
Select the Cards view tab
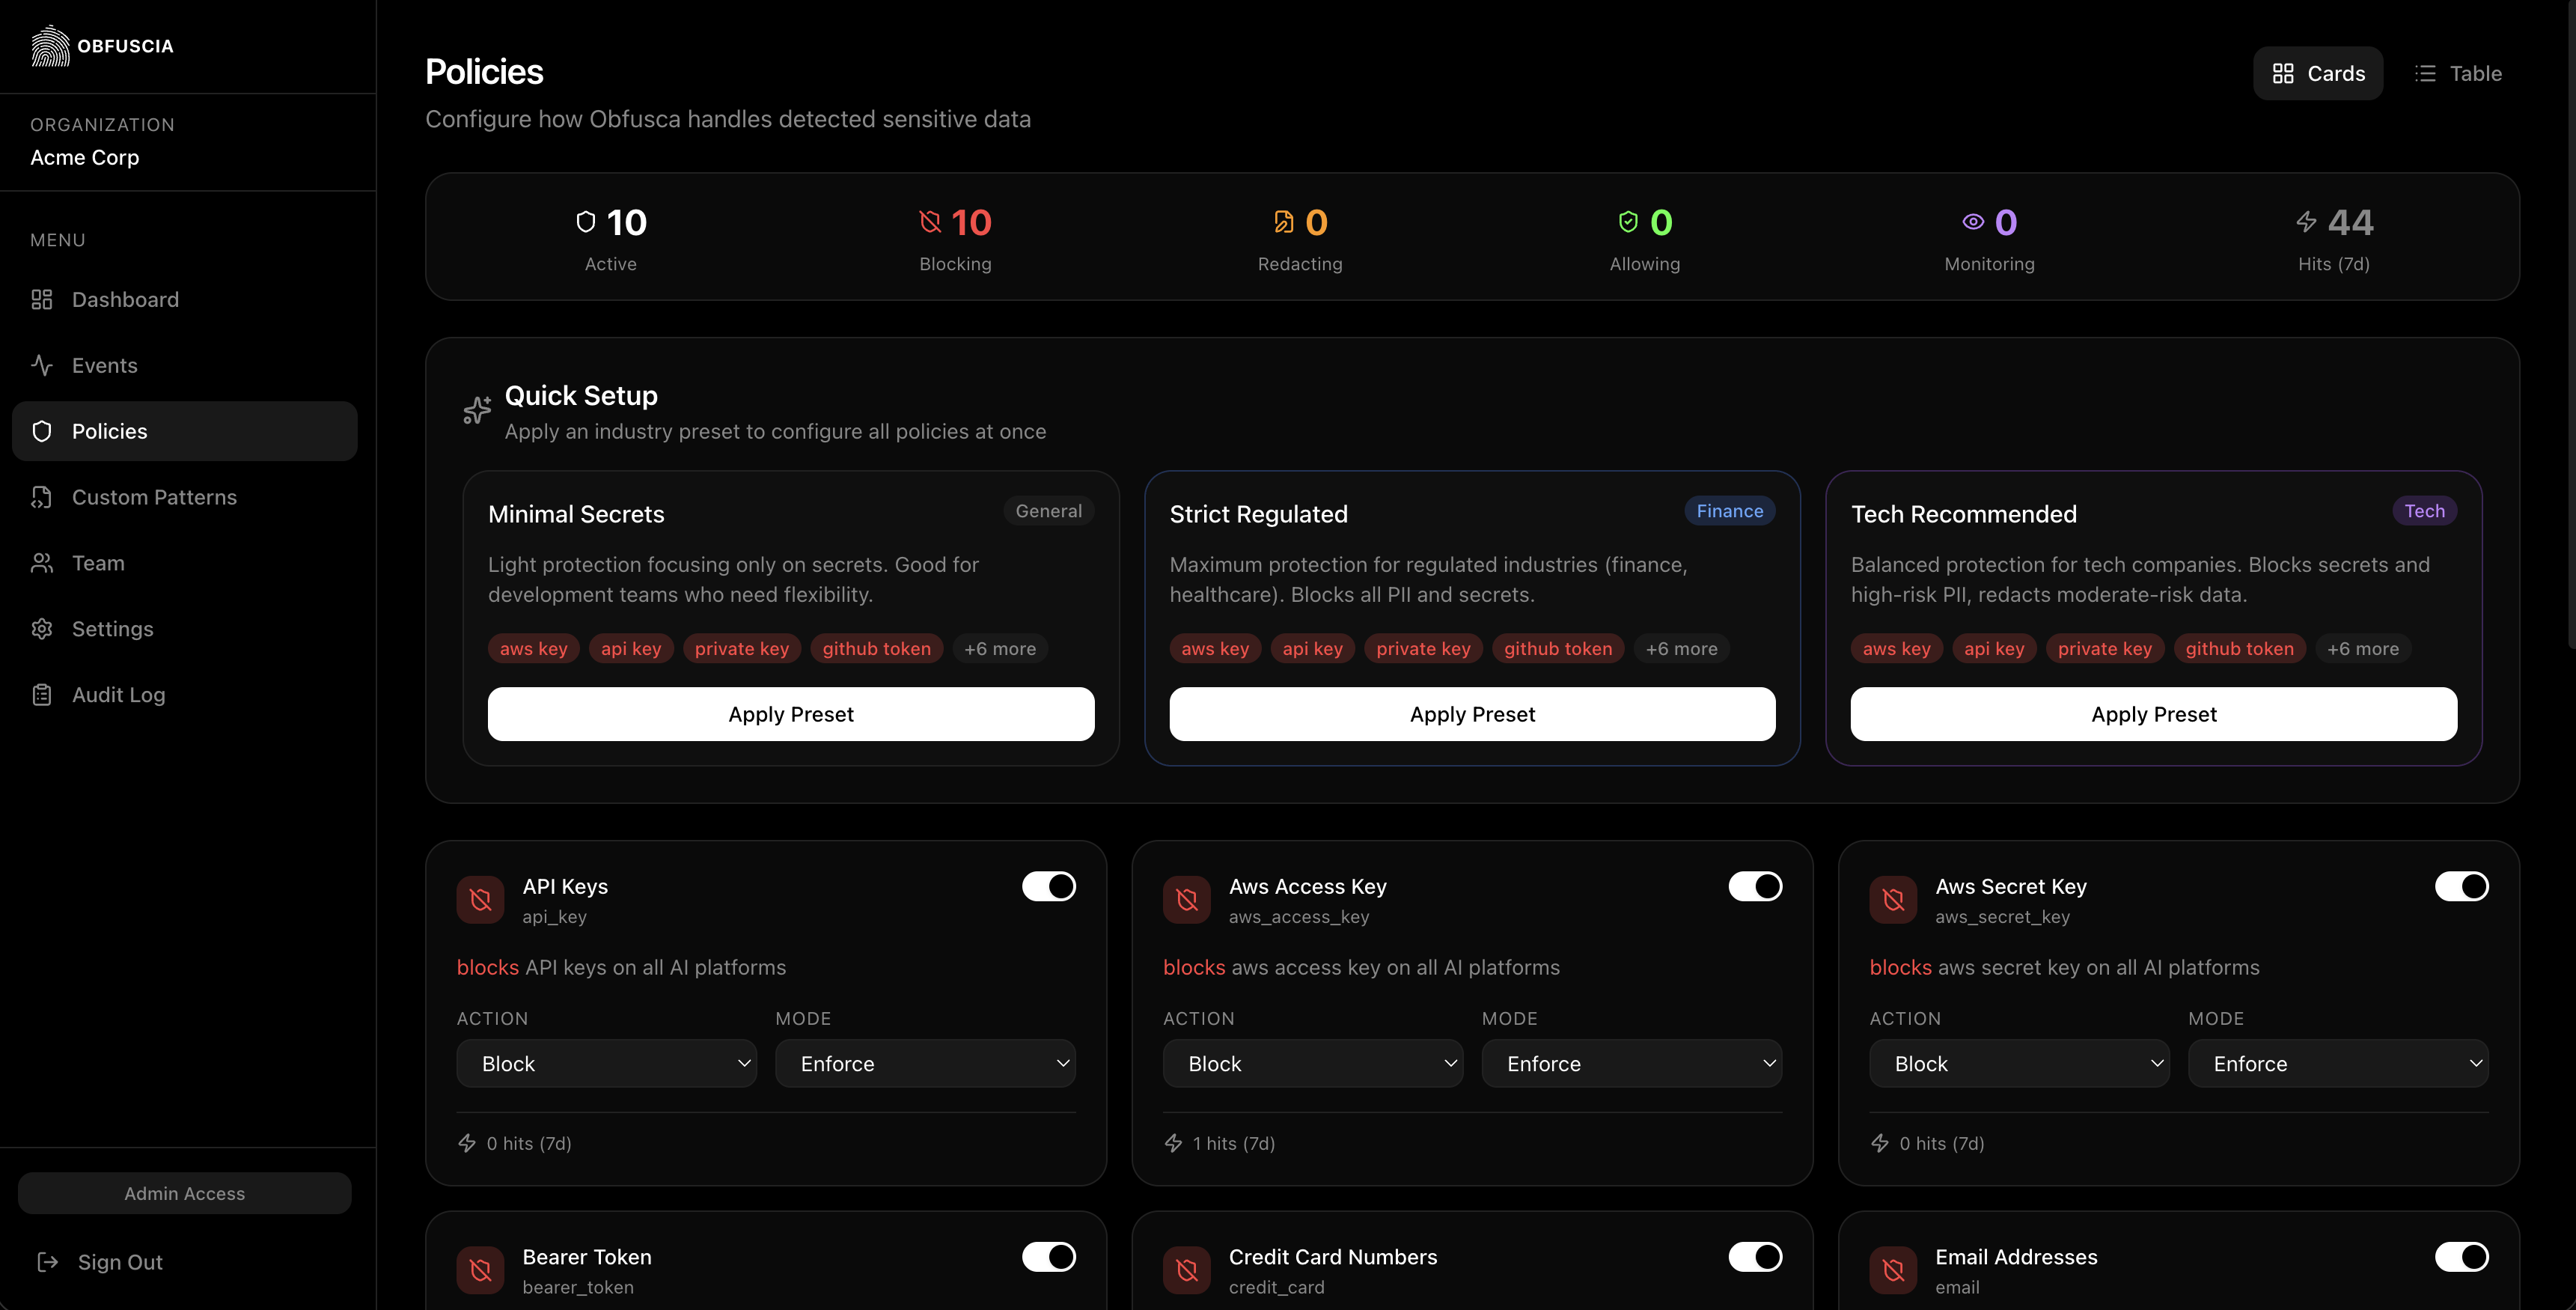[x=2318, y=73]
